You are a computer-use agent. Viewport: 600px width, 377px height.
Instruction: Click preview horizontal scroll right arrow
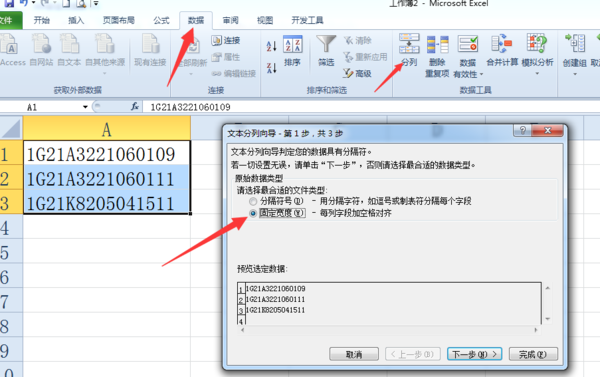pyautogui.click(x=536, y=330)
